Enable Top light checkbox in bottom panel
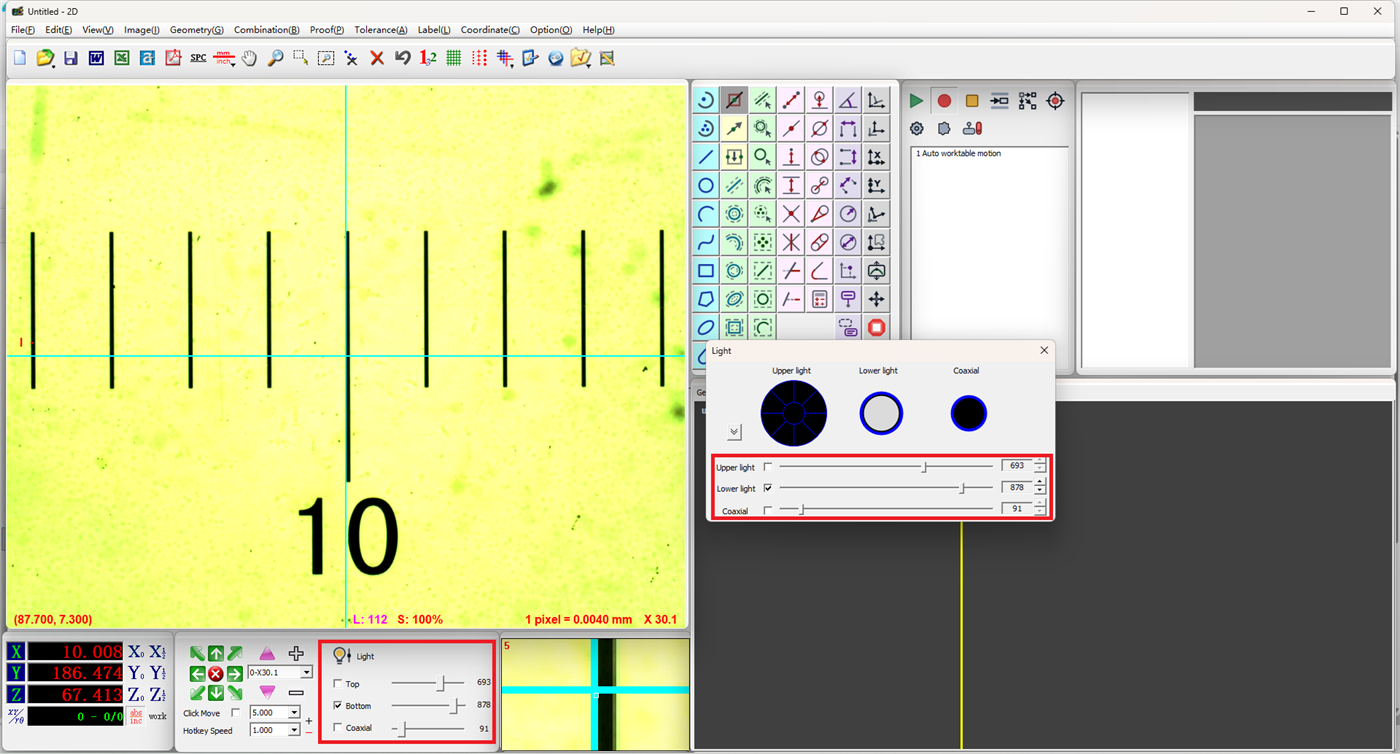Image resolution: width=1400 pixels, height=754 pixels. click(x=337, y=684)
